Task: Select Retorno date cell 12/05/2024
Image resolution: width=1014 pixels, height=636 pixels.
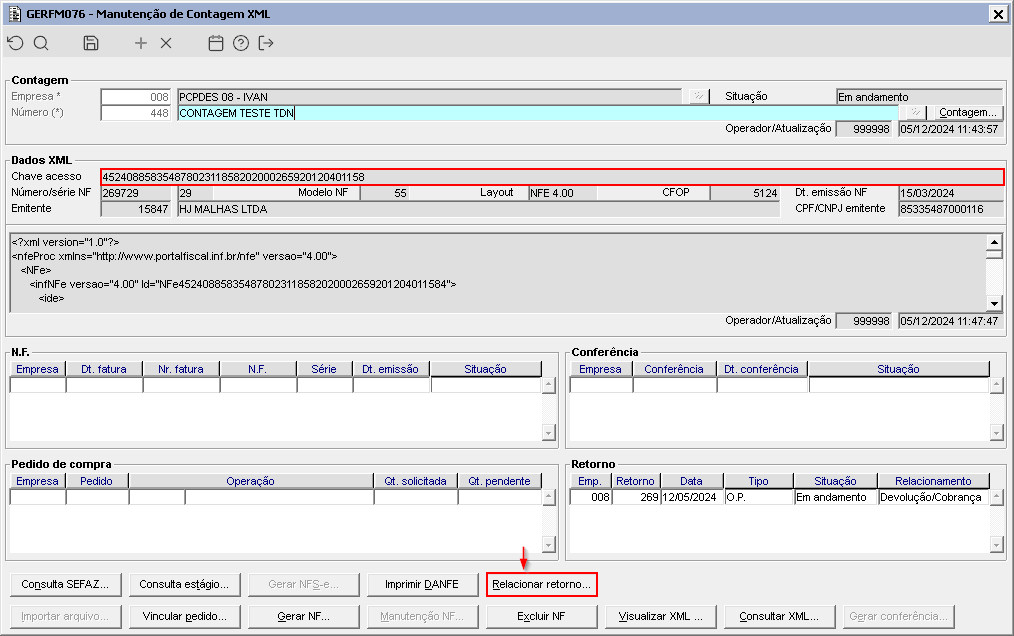Action: (x=692, y=498)
